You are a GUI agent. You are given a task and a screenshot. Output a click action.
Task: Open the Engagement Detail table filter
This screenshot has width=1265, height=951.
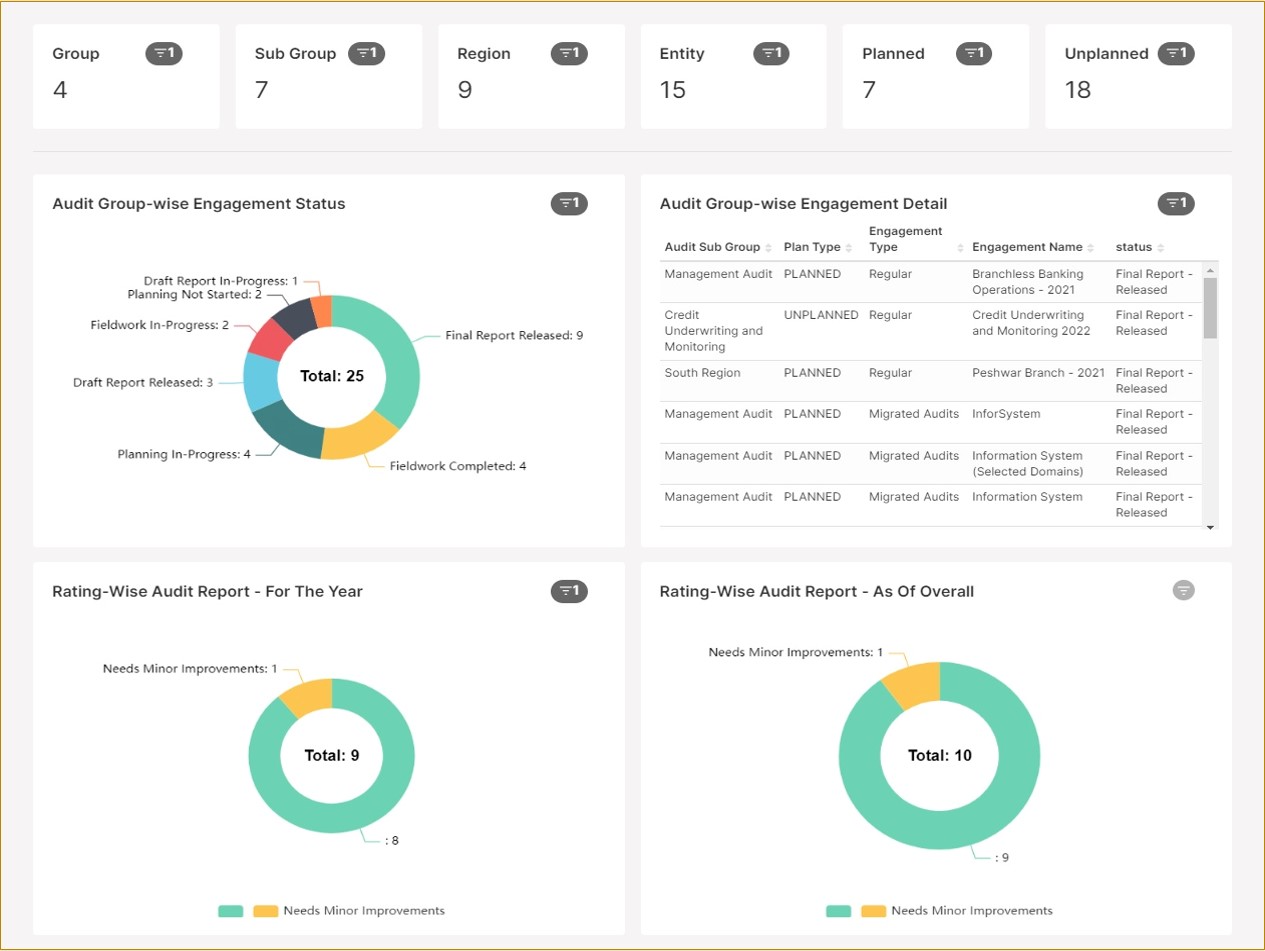(1176, 203)
